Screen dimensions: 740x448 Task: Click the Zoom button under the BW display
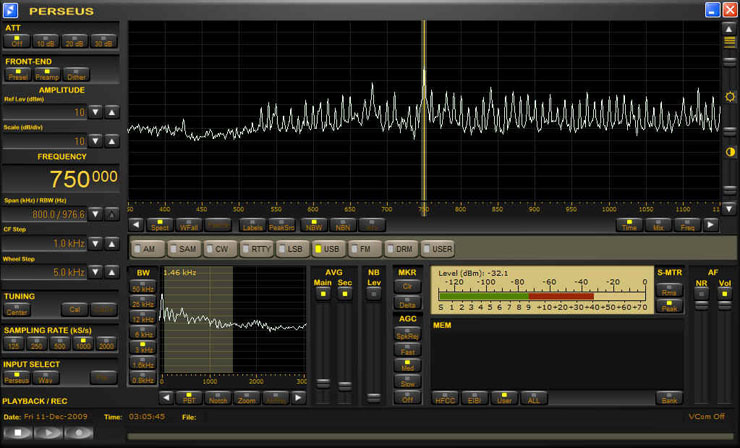(247, 397)
